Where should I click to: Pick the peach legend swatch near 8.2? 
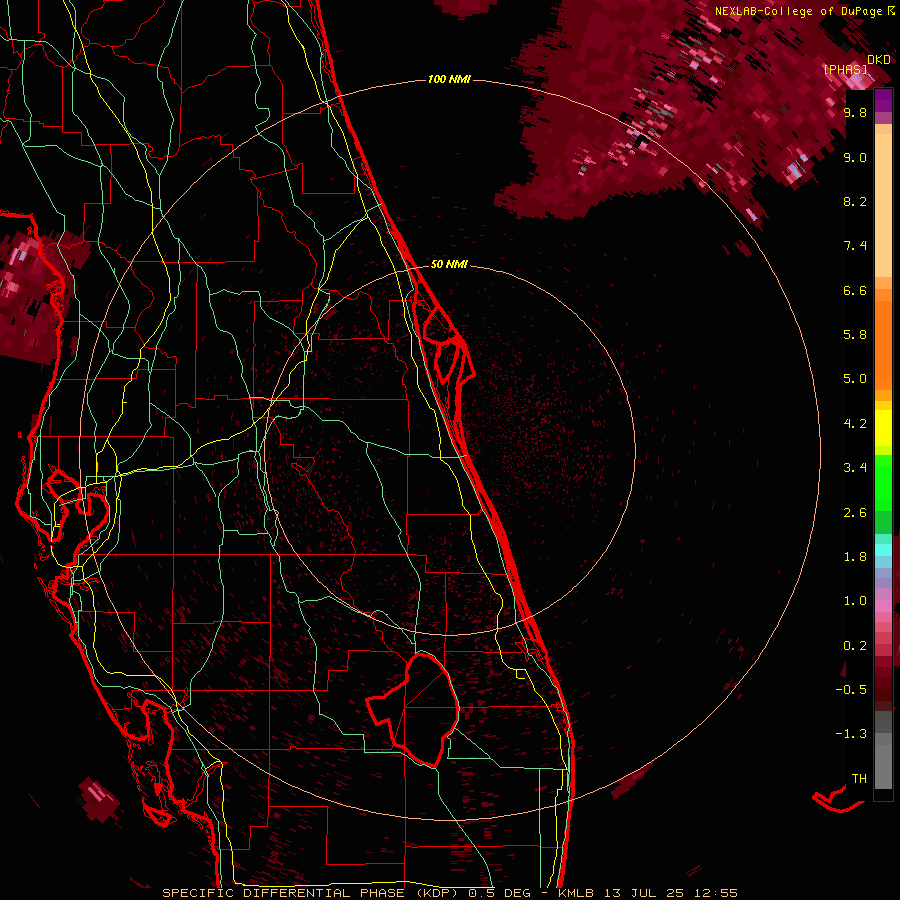(883, 207)
